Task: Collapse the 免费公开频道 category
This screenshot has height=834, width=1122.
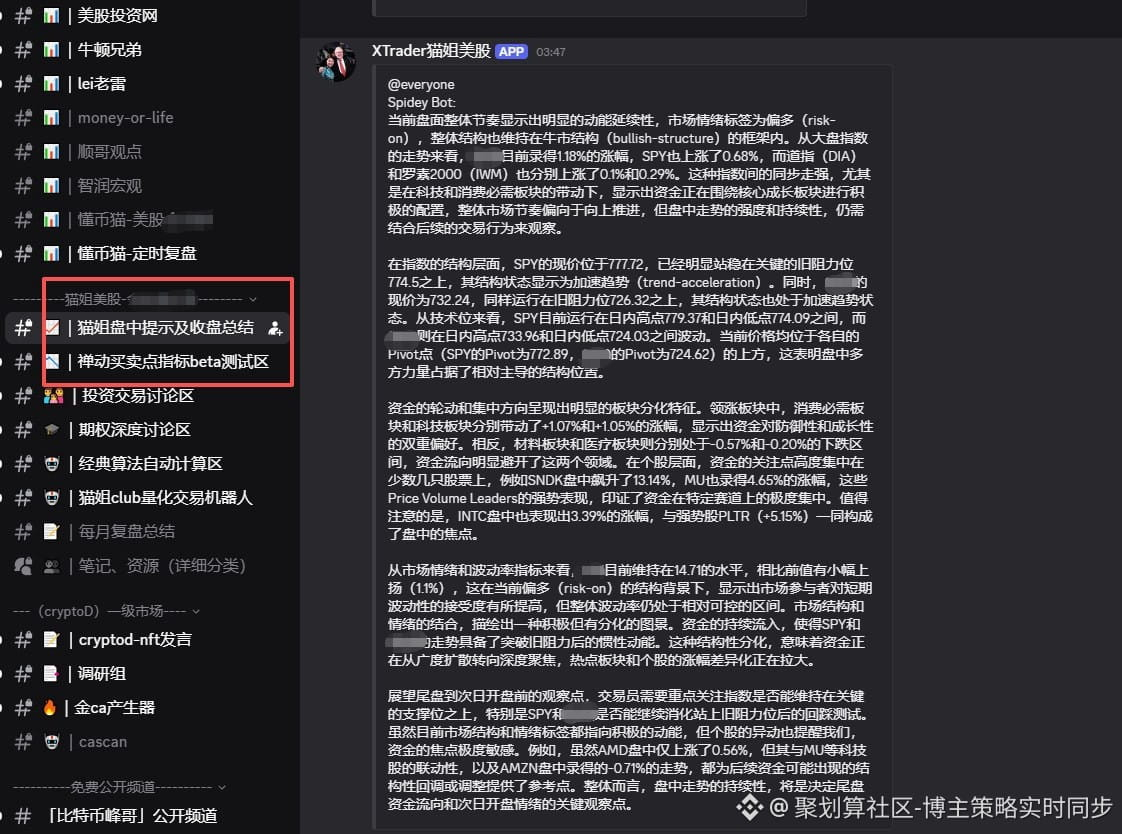Action: coord(222,787)
